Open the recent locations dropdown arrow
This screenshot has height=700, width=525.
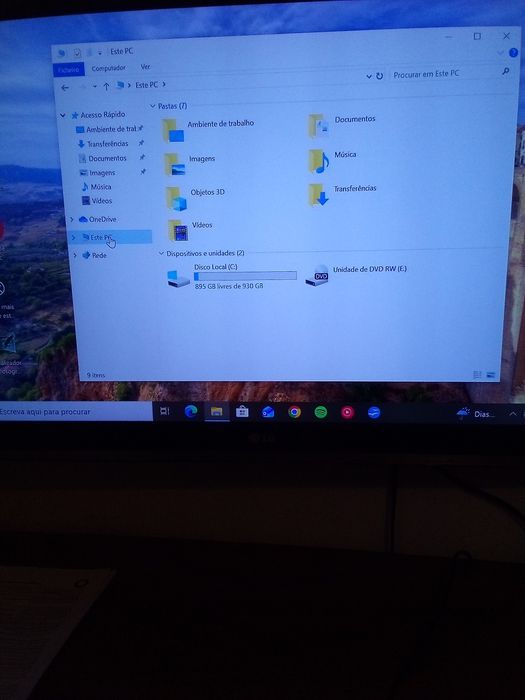point(95,87)
